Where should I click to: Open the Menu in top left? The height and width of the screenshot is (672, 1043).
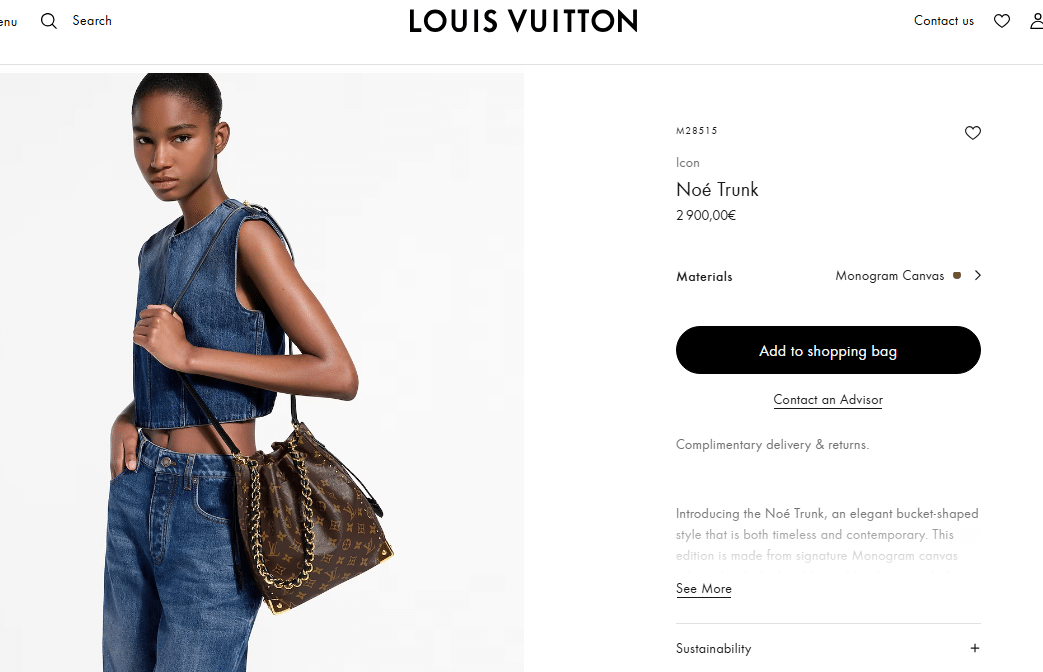click(8, 21)
